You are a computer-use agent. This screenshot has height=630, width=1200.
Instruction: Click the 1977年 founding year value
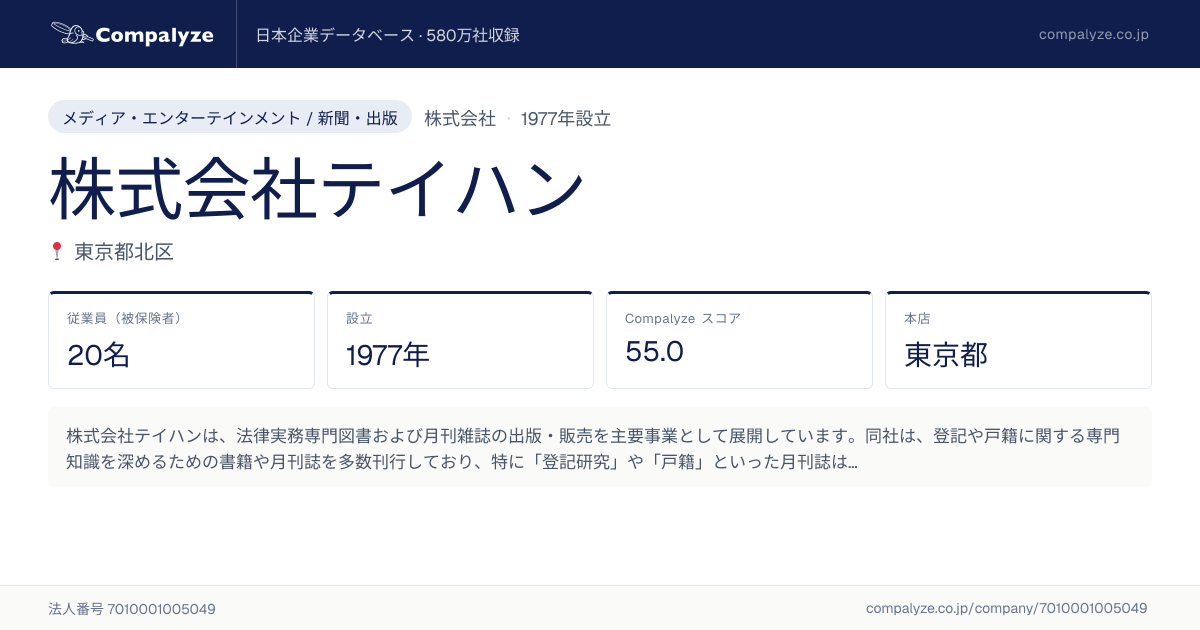coord(388,355)
